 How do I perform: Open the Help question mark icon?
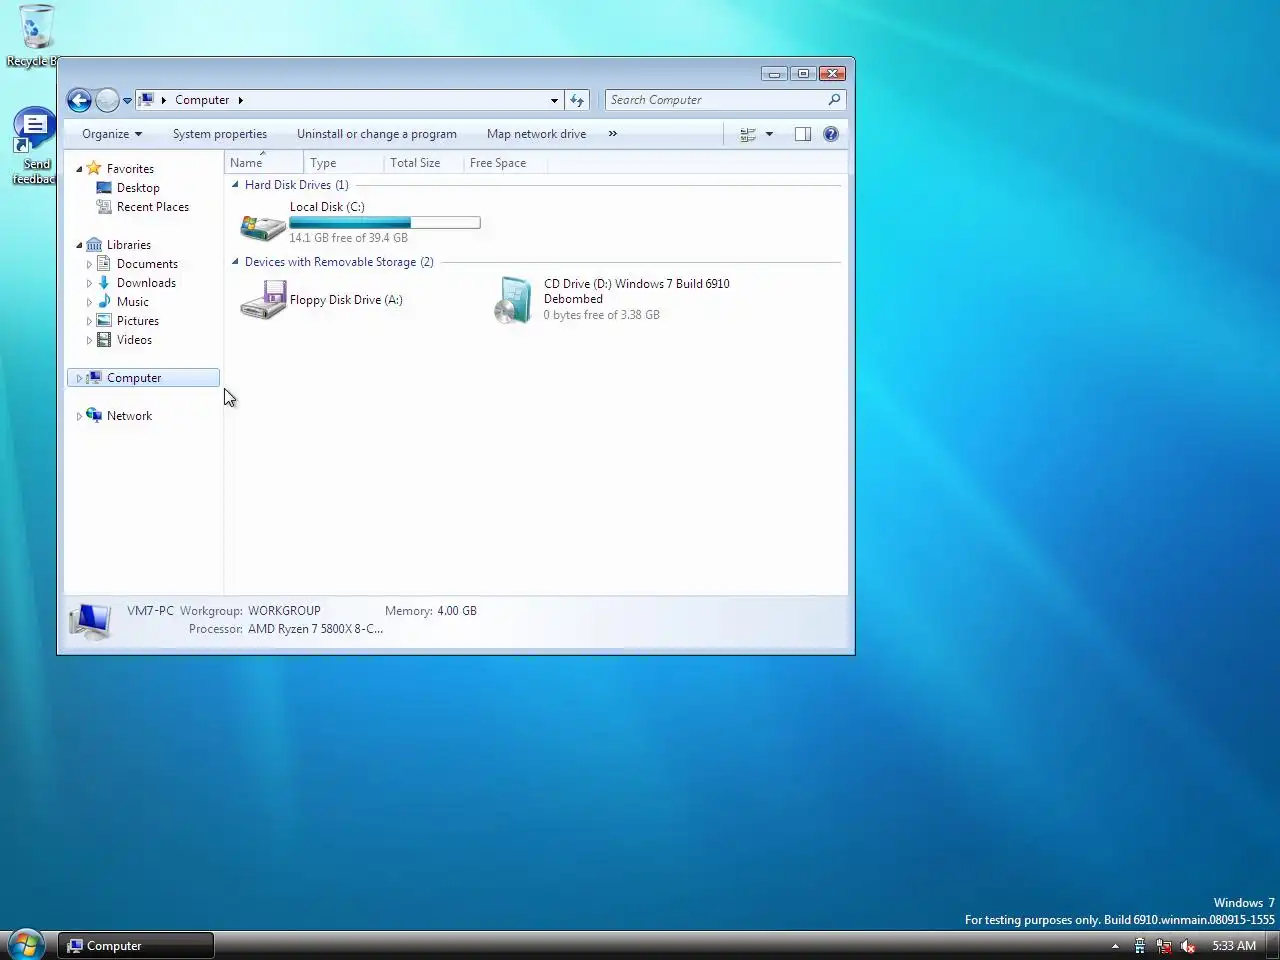[x=831, y=134]
